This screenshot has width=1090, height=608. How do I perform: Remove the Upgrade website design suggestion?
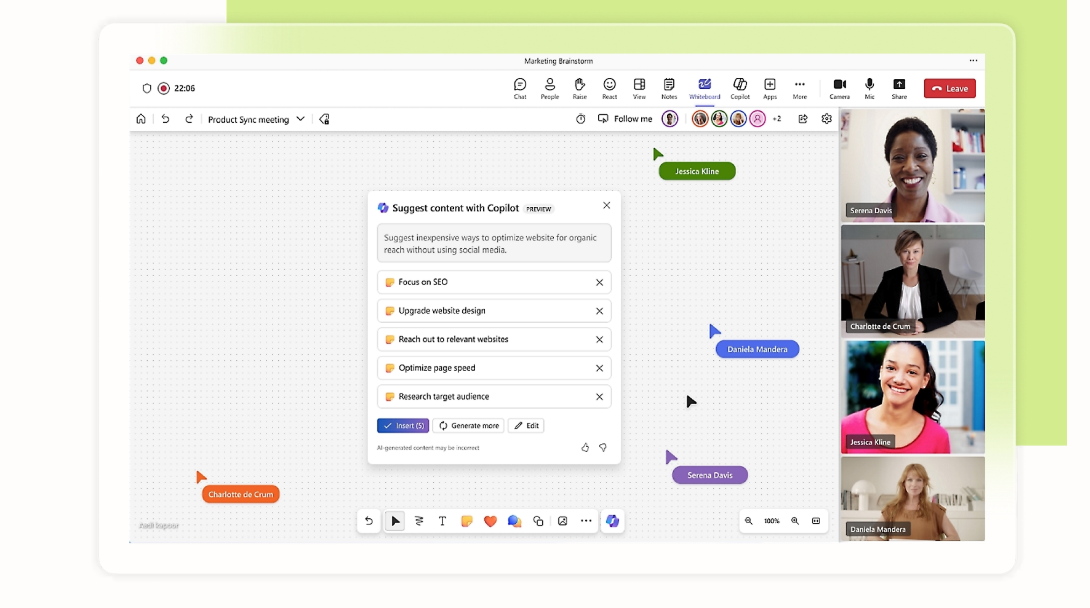599,311
